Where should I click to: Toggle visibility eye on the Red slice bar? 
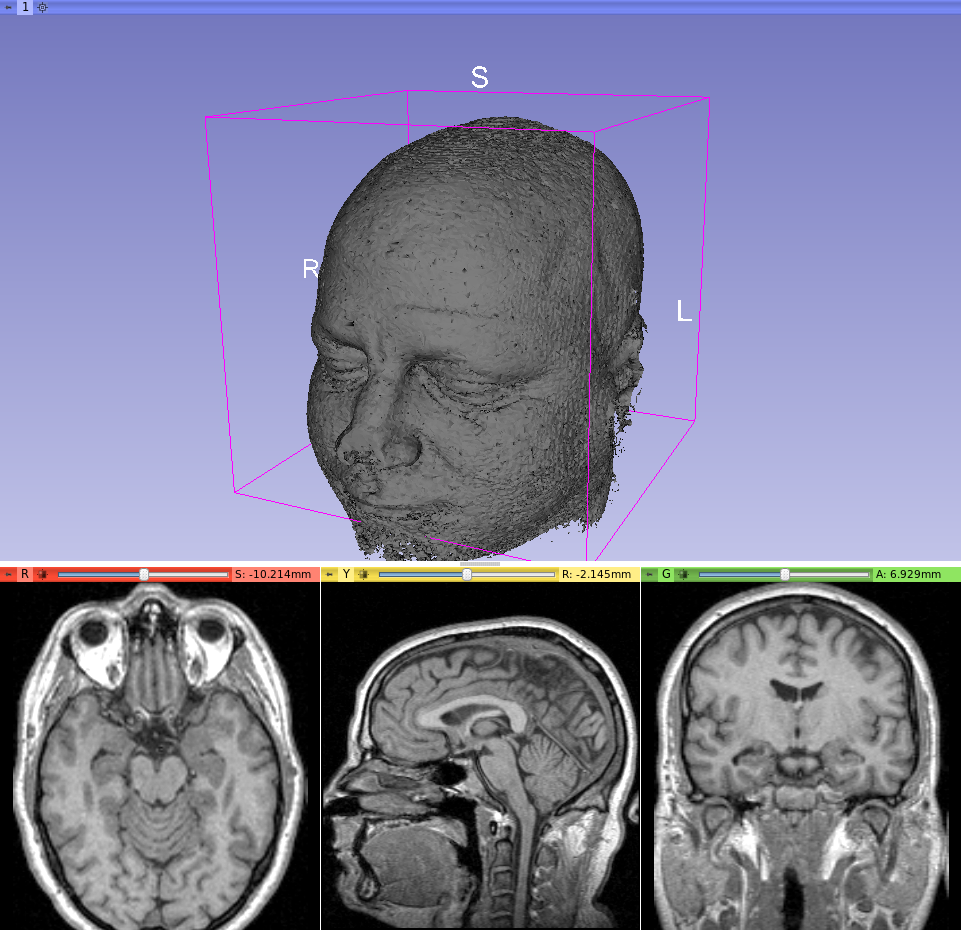[x=42, y=574]
